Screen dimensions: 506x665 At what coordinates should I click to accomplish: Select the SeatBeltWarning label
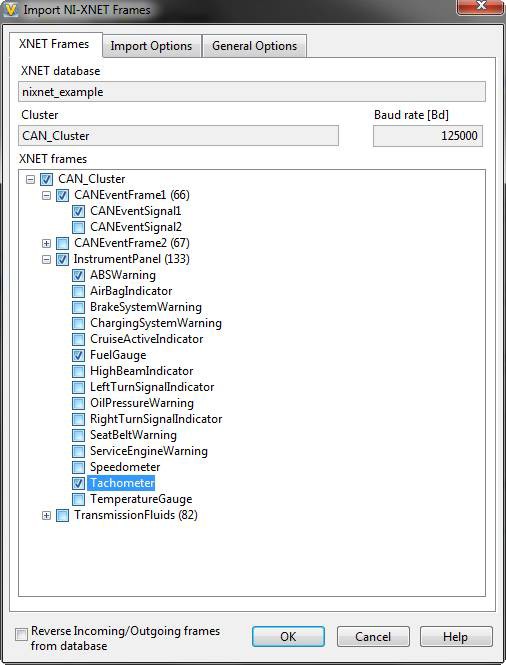133,435
